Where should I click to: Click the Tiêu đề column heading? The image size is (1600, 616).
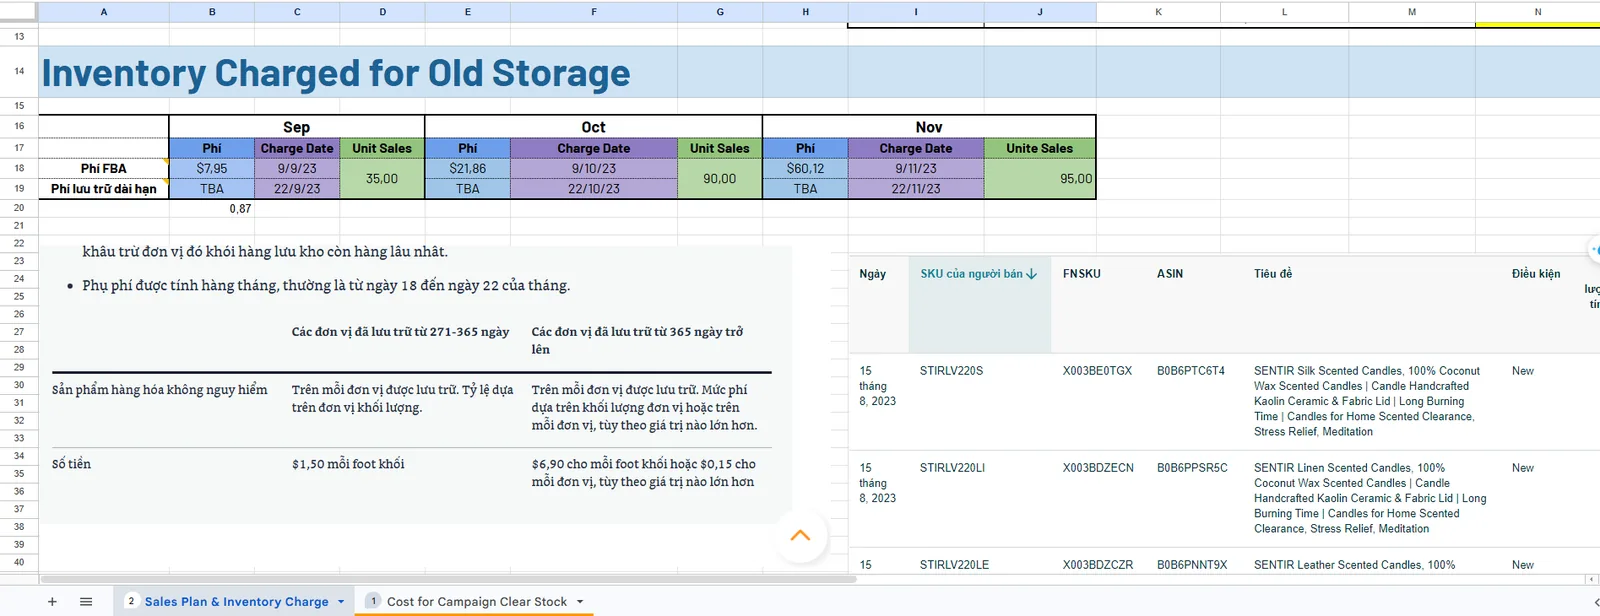click(1273, 274)
